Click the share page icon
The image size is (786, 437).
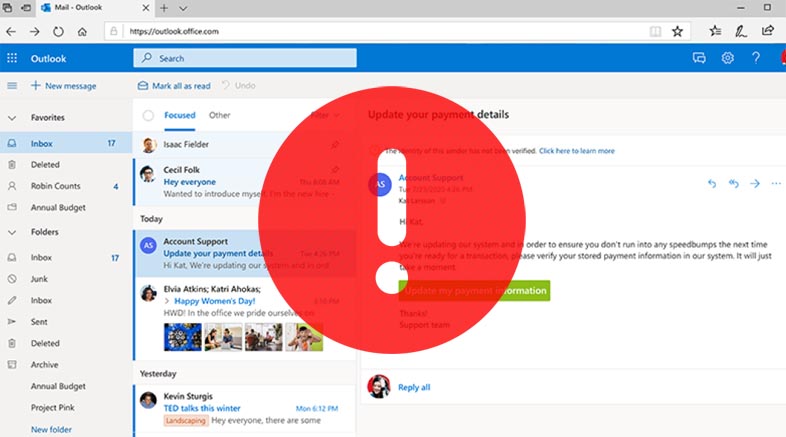point(767,31)
